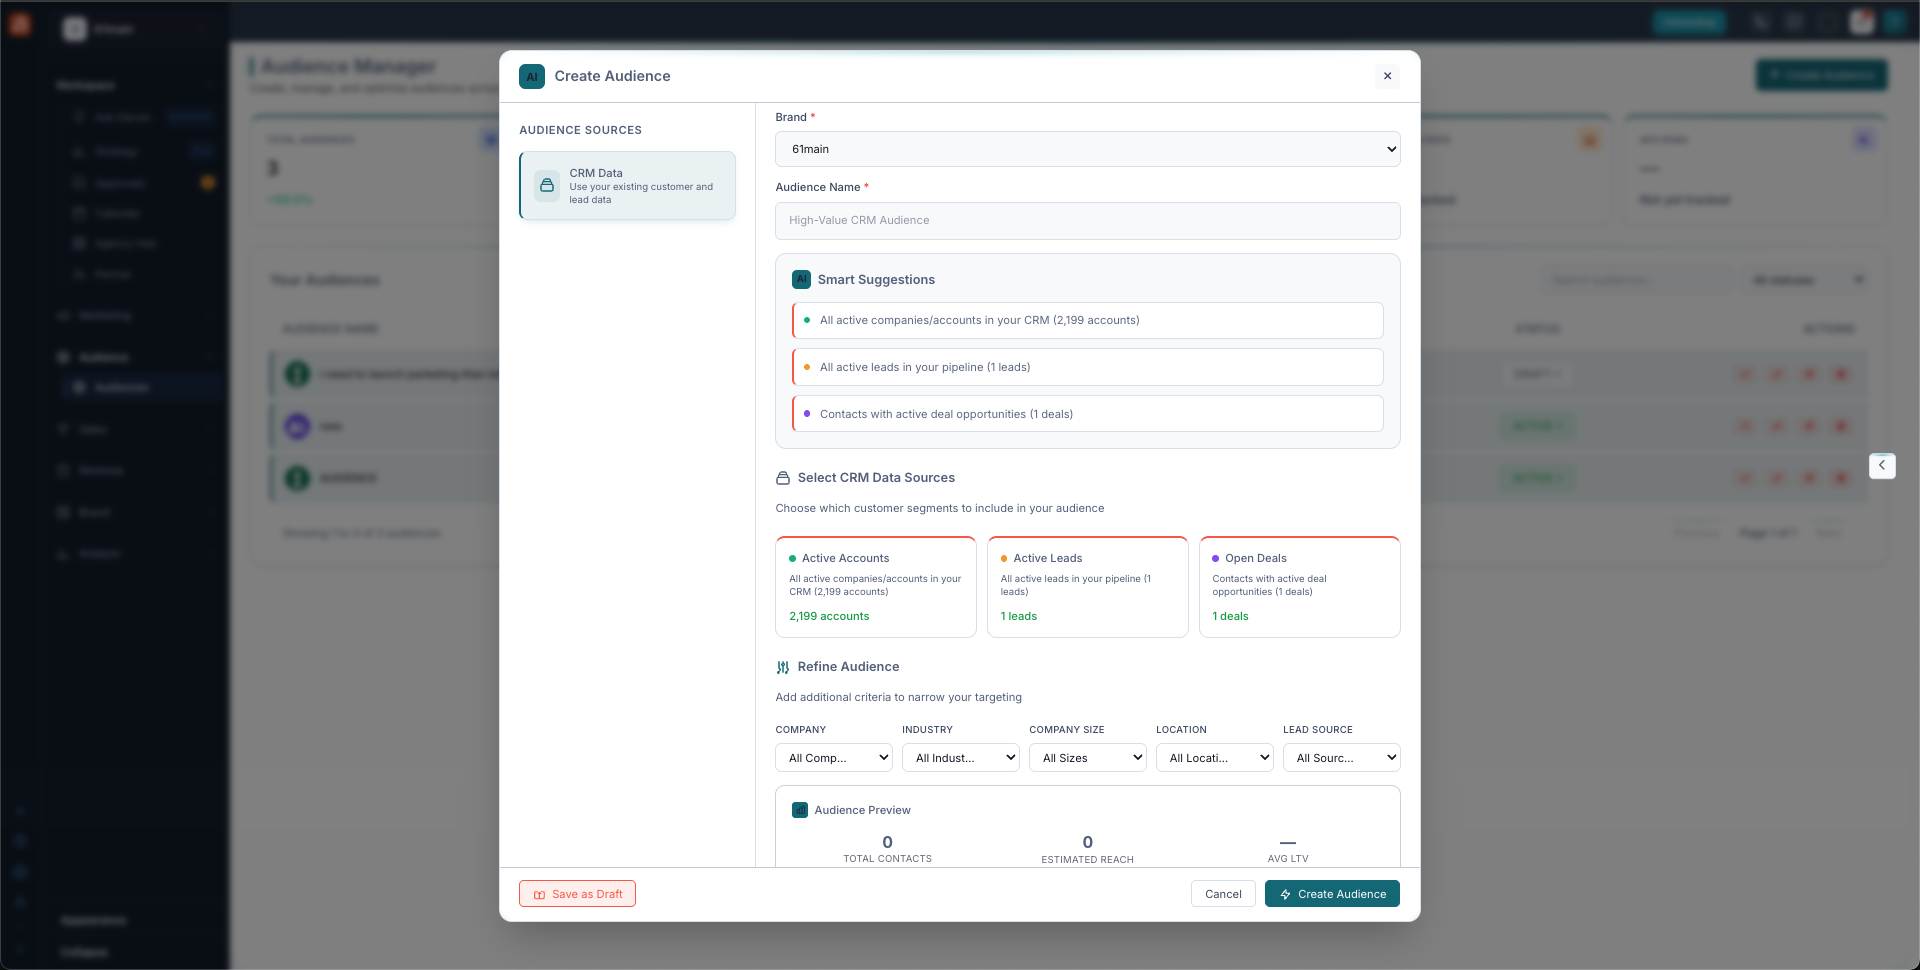The width and height of the screenshot is (1920, 970).
Task: Open the Brand dropdown showing 61main
Action: coord(1087,149)
